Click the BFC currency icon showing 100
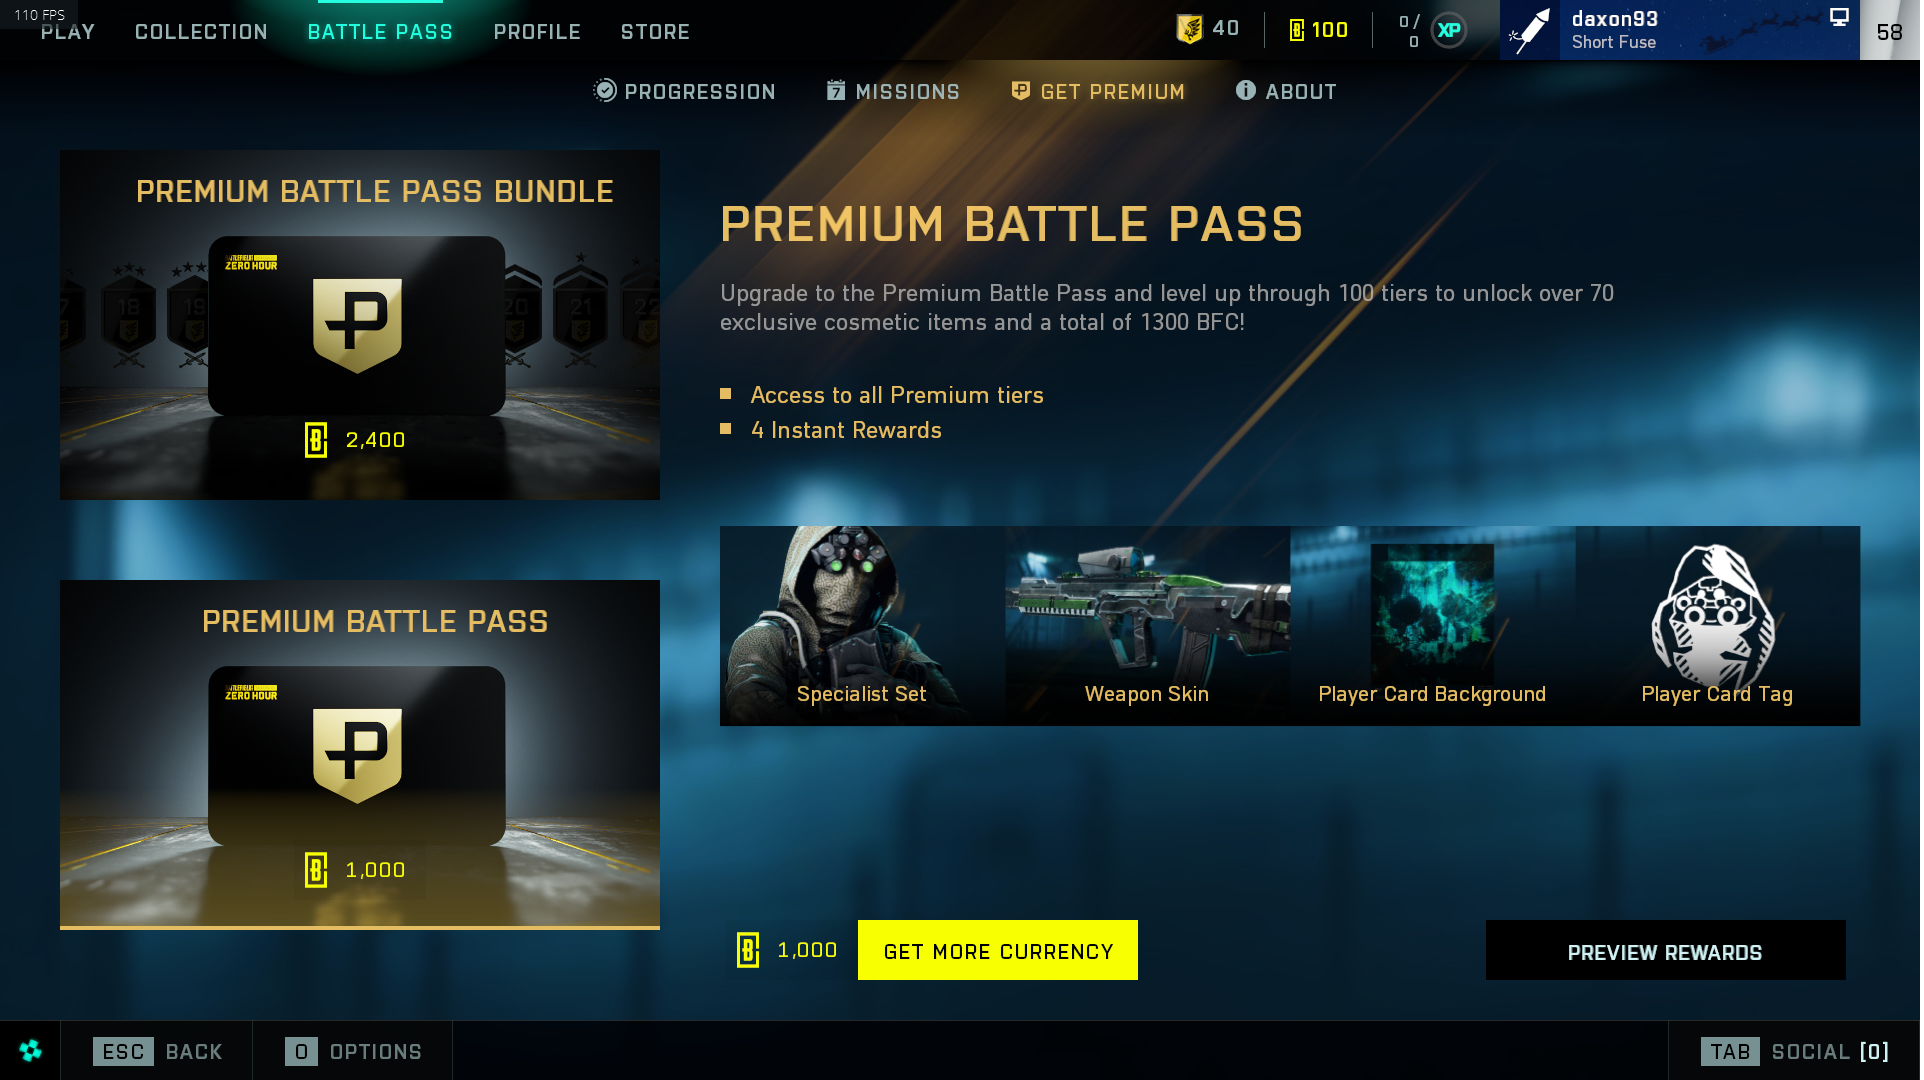Viewport: 1924px width, 1080px height. (1297, 30)
